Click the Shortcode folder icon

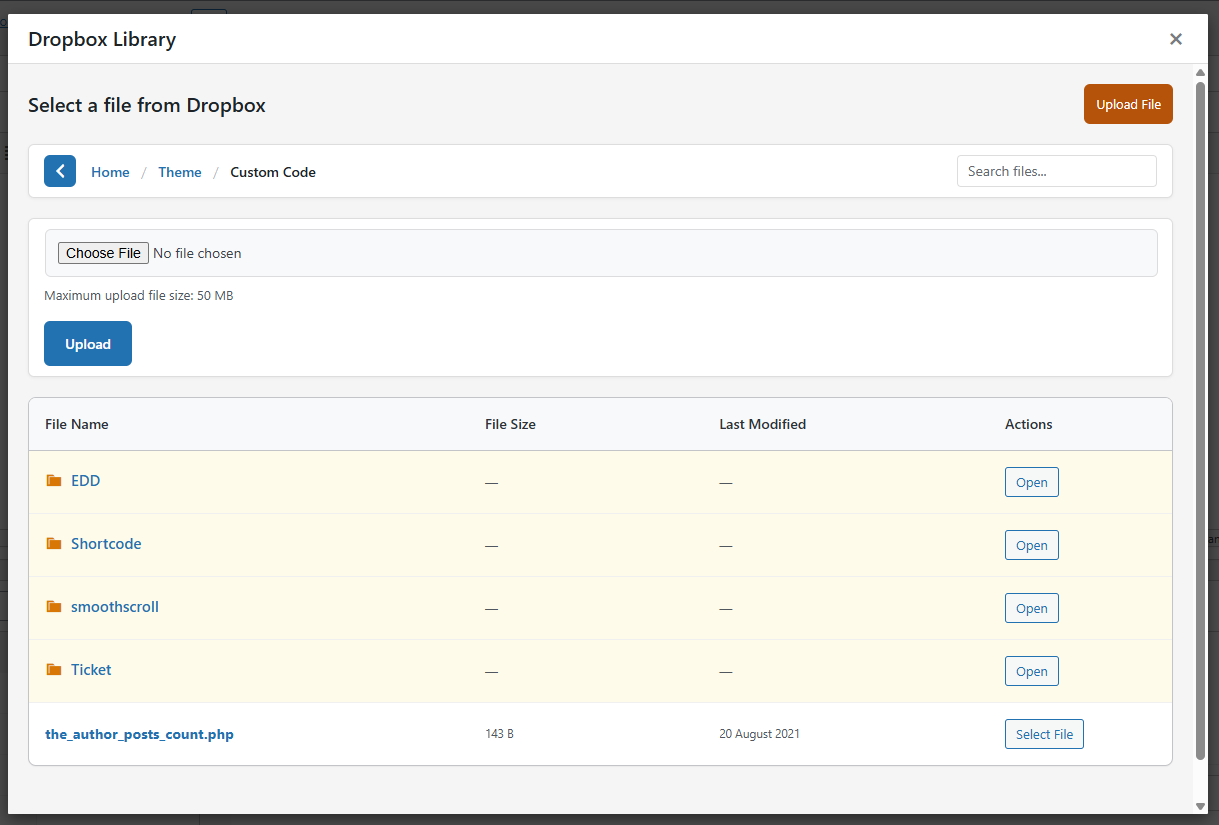click(x=54, y=544)
